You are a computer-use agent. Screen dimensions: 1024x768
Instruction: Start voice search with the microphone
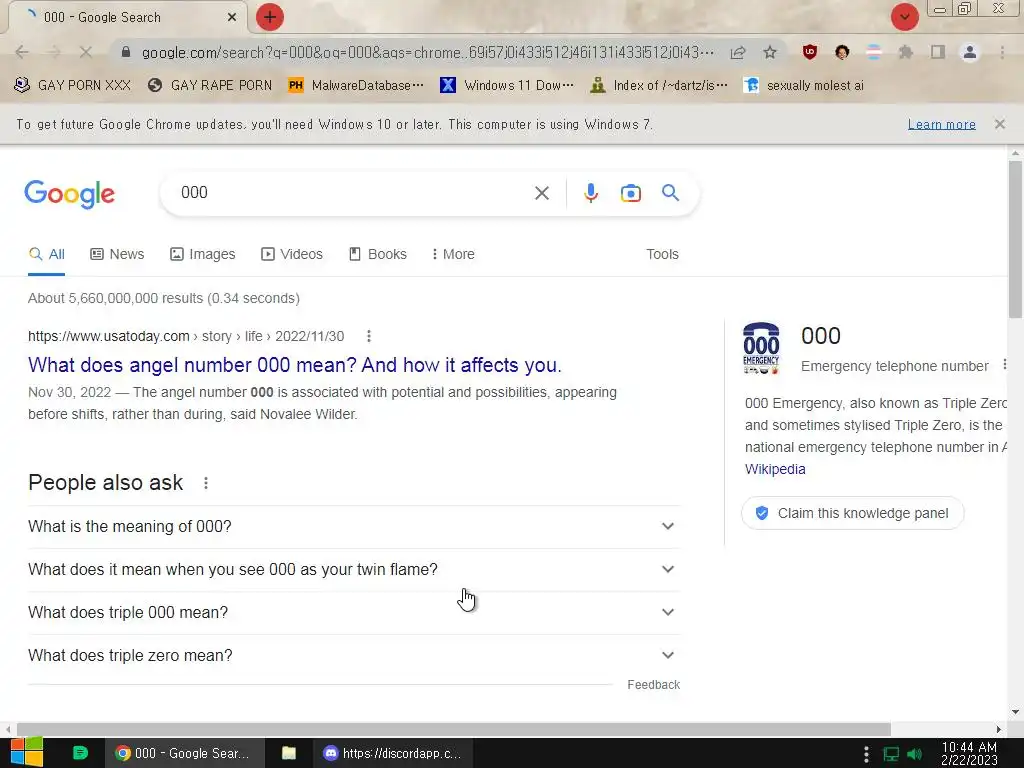(x=590, y=193)
